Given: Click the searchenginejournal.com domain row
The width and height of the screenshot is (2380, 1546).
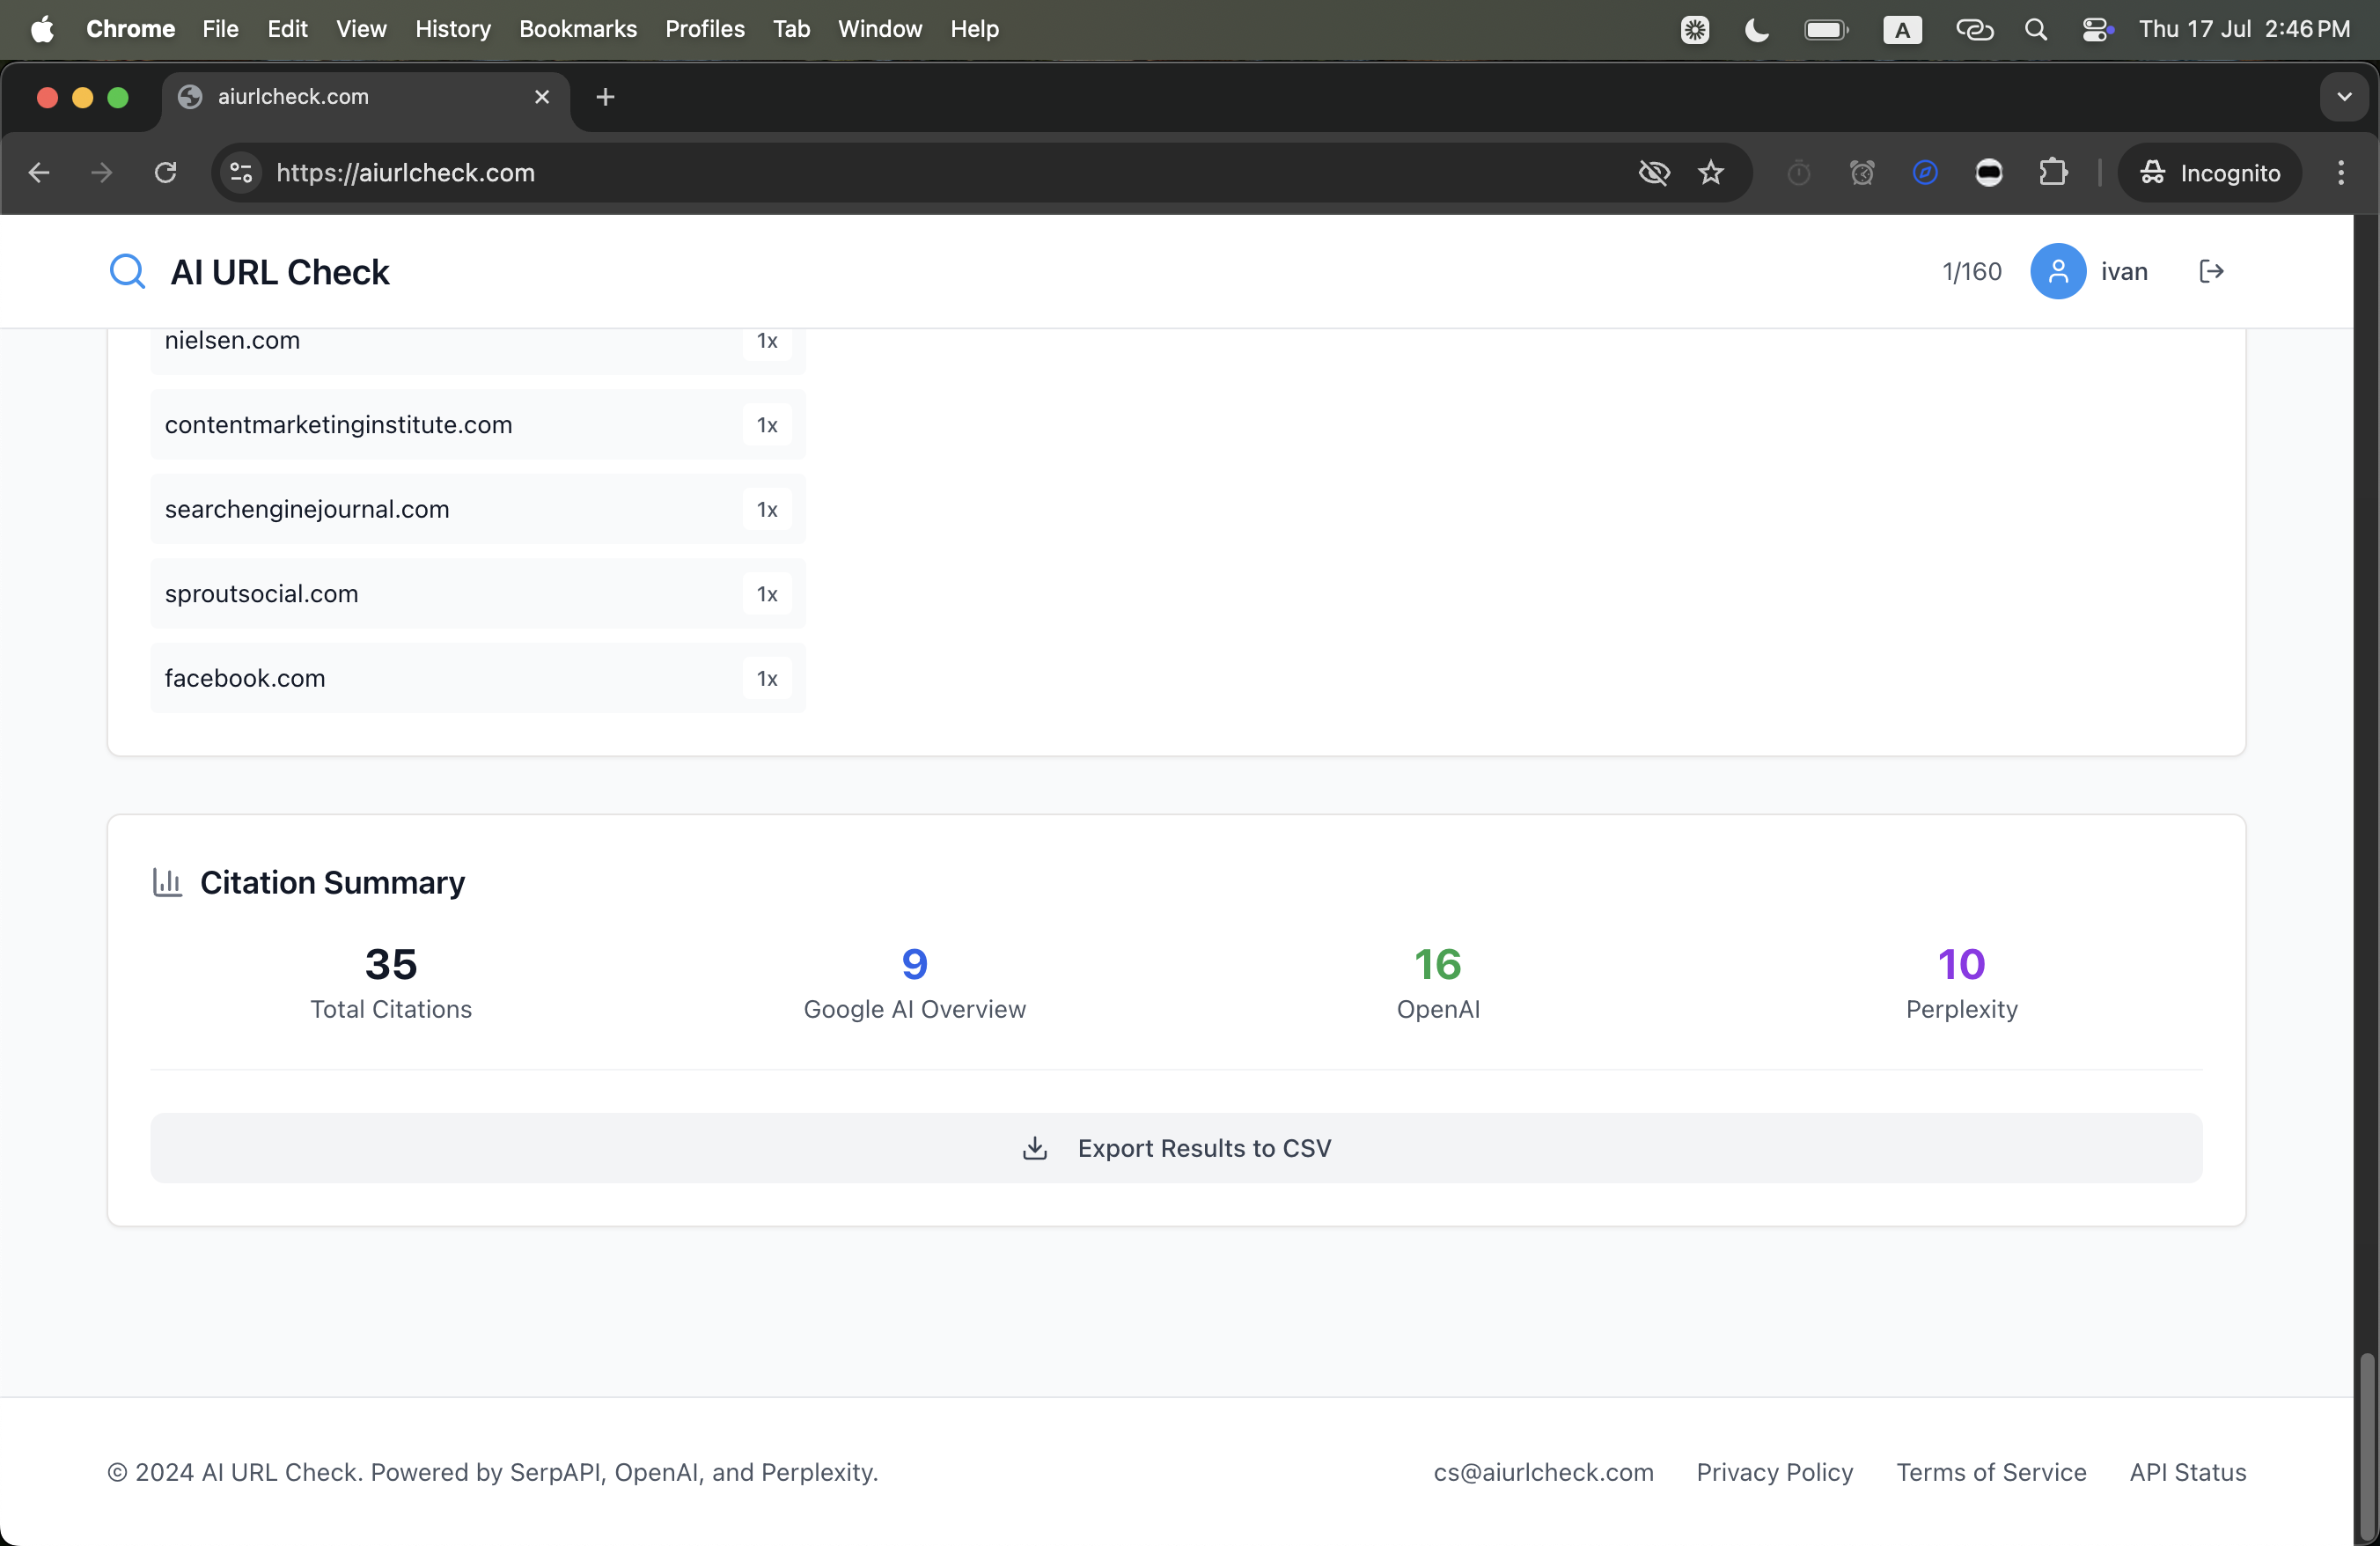Looking at the screenshot, I should [x=478, y=509].
